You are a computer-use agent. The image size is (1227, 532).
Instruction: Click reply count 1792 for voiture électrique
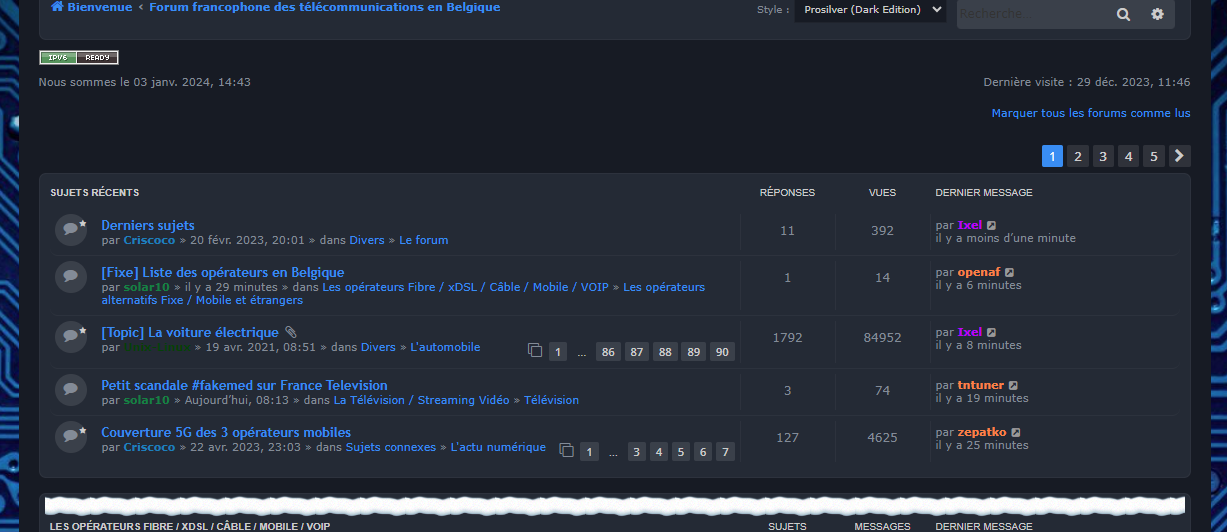pos(788,338)
